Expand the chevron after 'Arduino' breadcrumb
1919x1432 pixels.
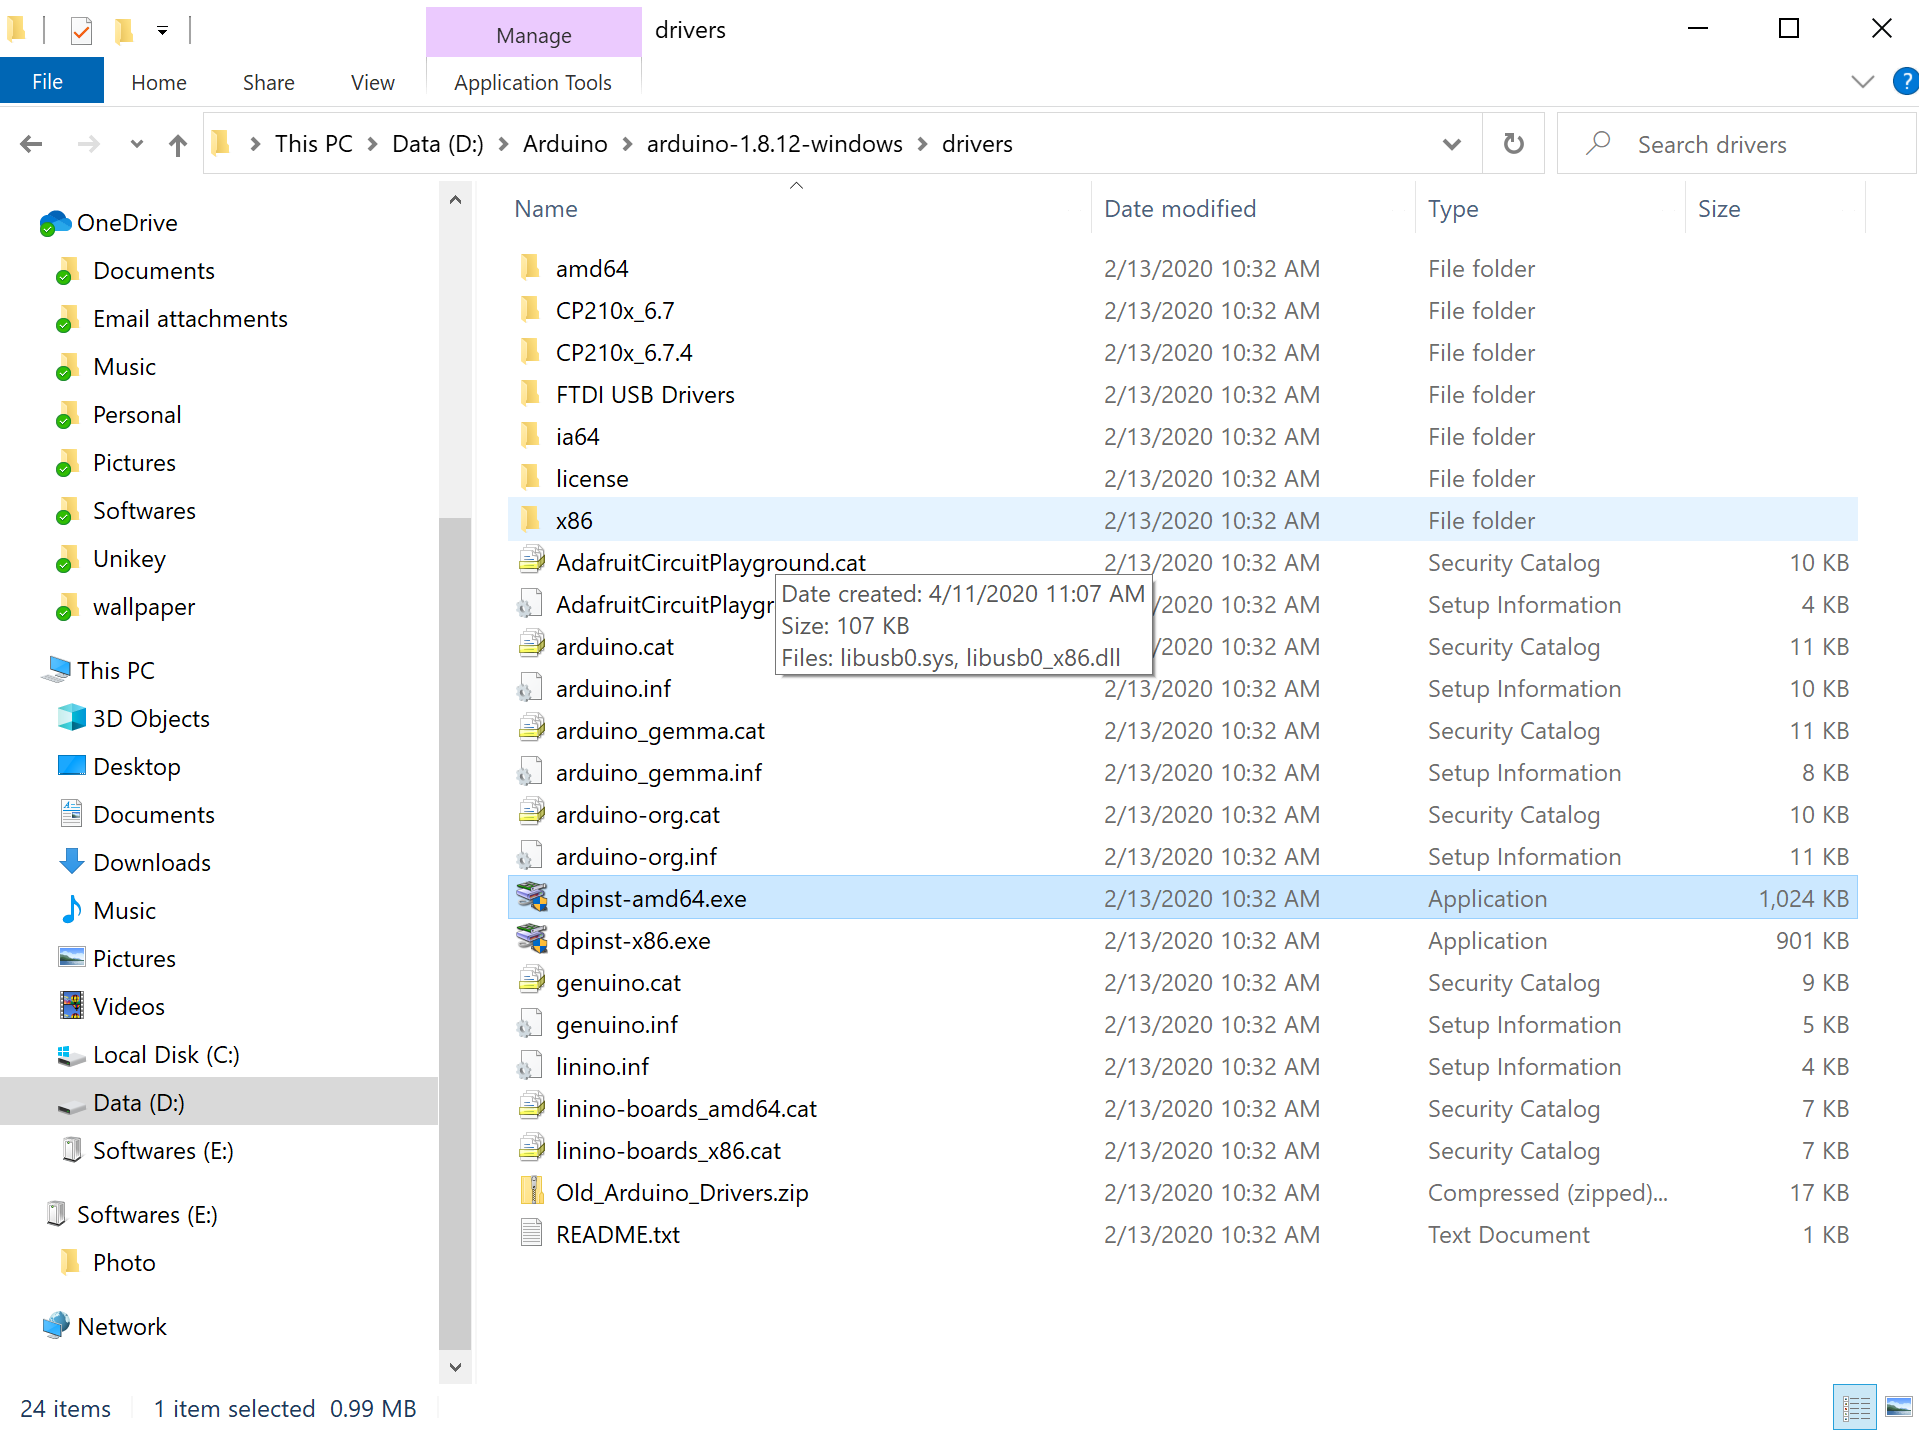[x=628, y=144]
